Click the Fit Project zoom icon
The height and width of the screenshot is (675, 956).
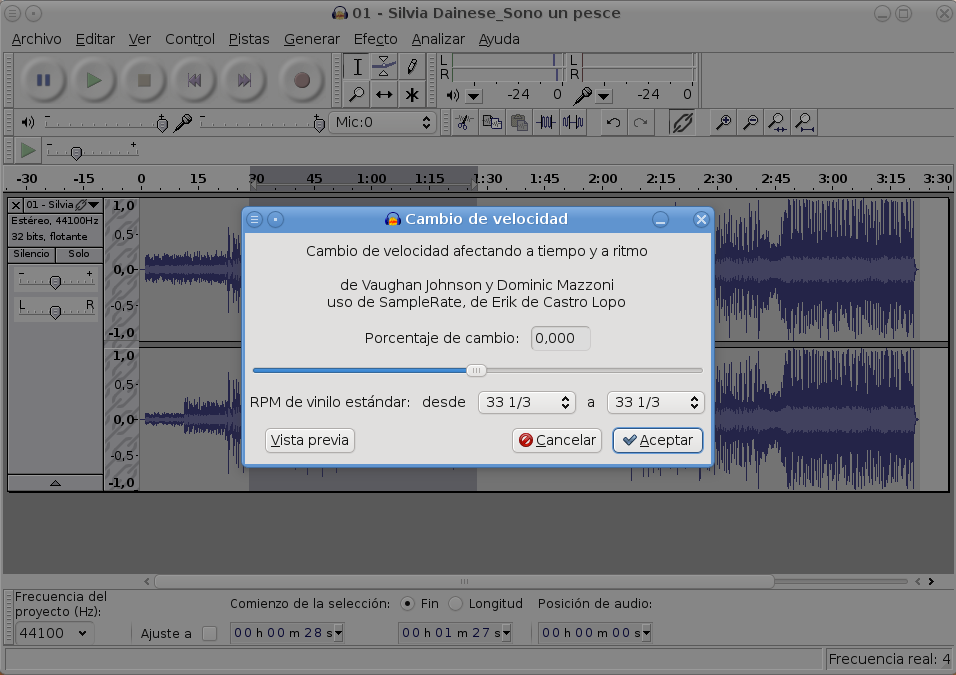click(805, 123)
